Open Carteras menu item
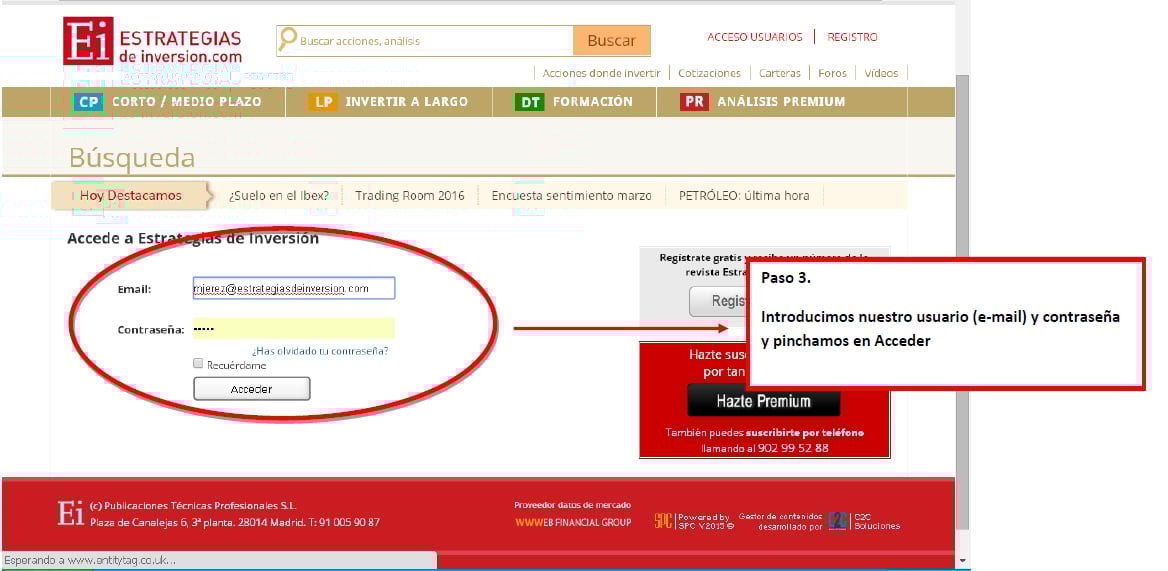This screenshot has height=571, width=1168. (780, 73)
